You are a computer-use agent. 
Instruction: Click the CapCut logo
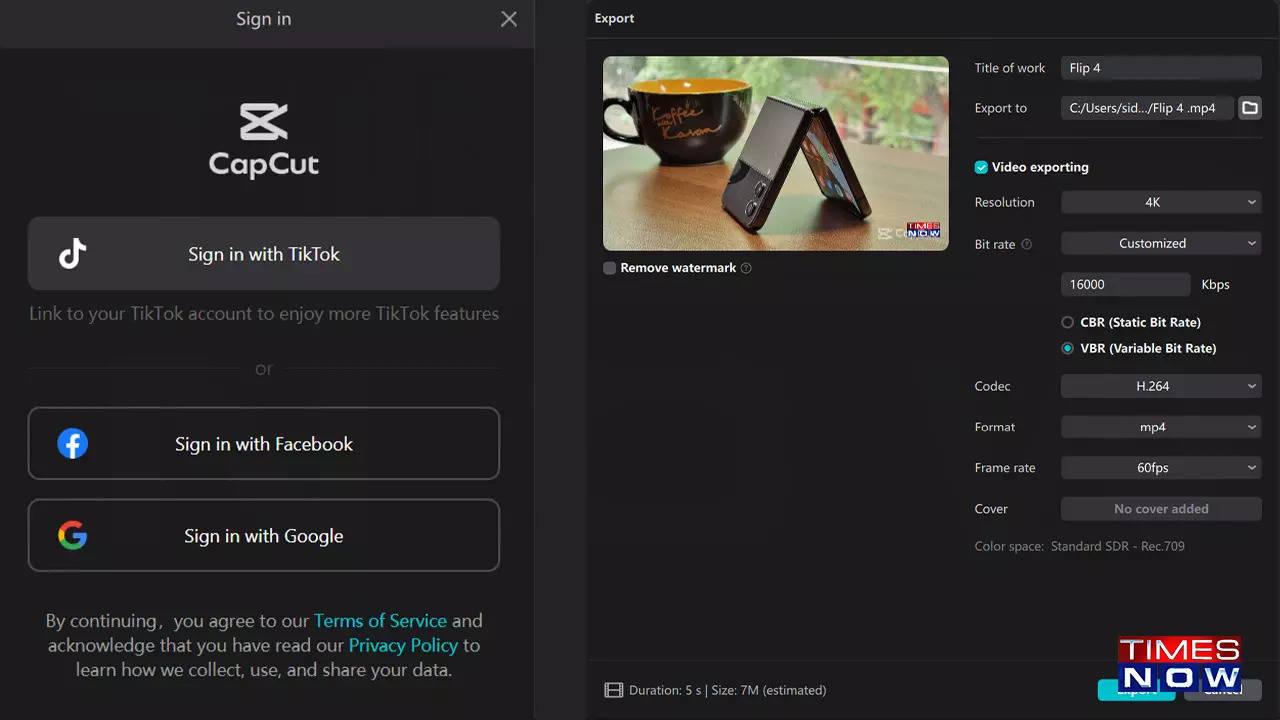coord(264,141)
